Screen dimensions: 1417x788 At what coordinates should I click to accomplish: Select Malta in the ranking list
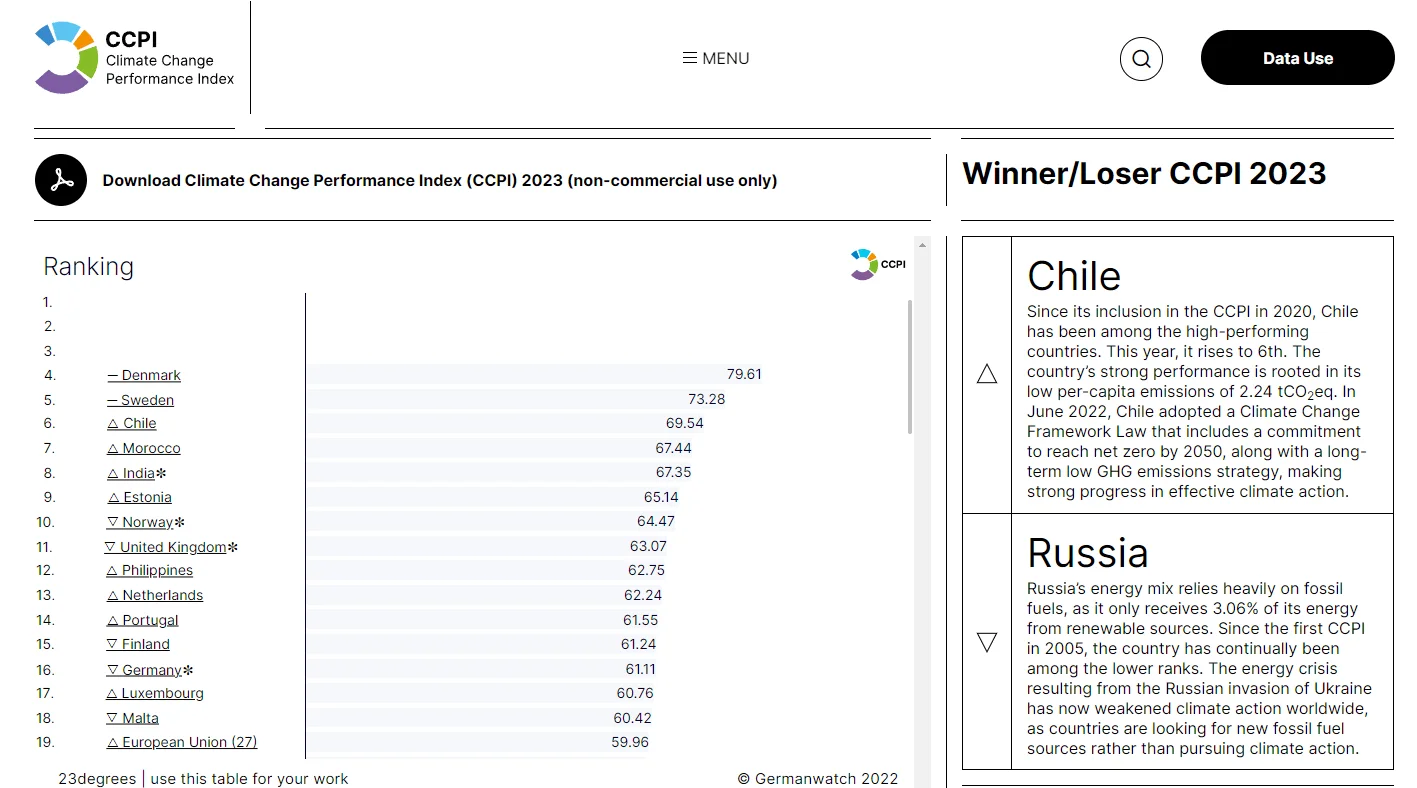pos(133,719)
